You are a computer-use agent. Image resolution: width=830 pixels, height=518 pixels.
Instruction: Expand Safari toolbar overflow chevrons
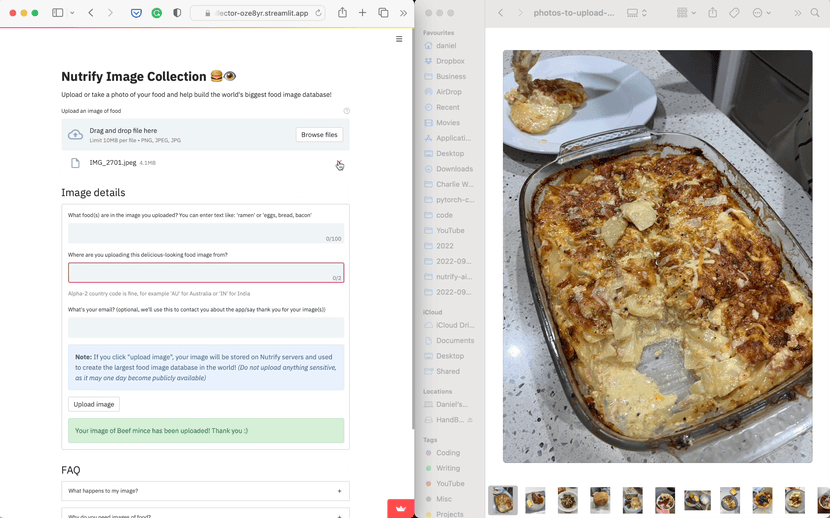[x=403, y=13]
